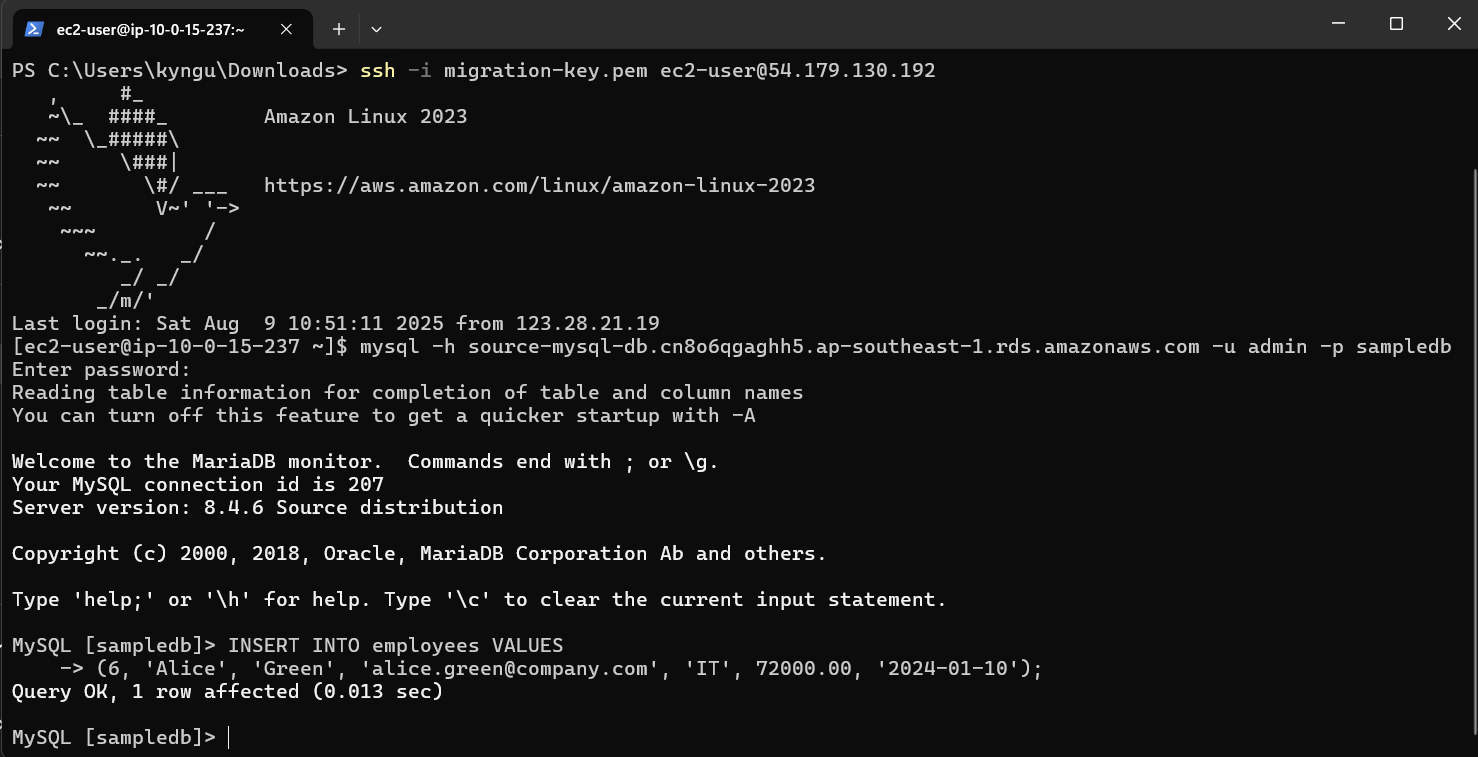Screen dimensions: 1478x757
Task: Click the blinking cursor at the prompt
Action: [227, 737]
